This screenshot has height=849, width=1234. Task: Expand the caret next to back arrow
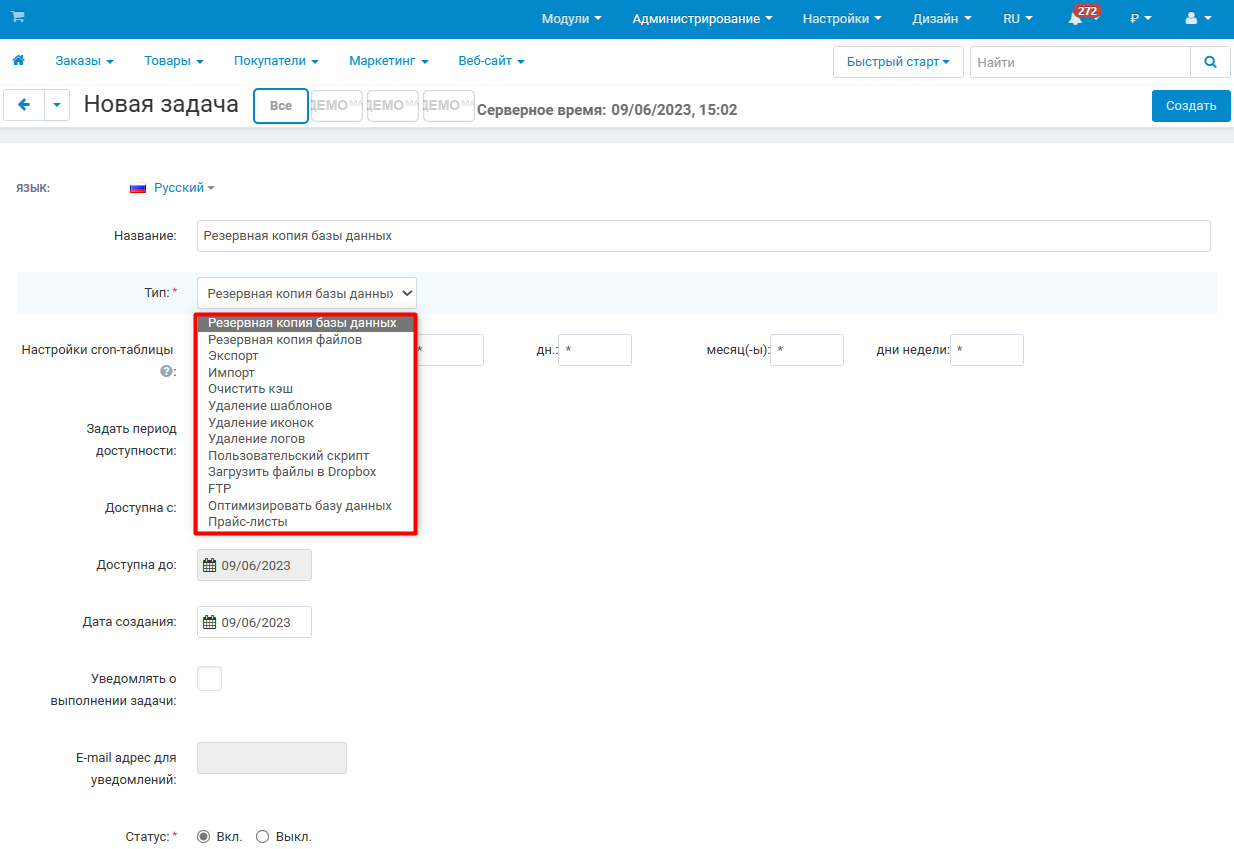57,105
